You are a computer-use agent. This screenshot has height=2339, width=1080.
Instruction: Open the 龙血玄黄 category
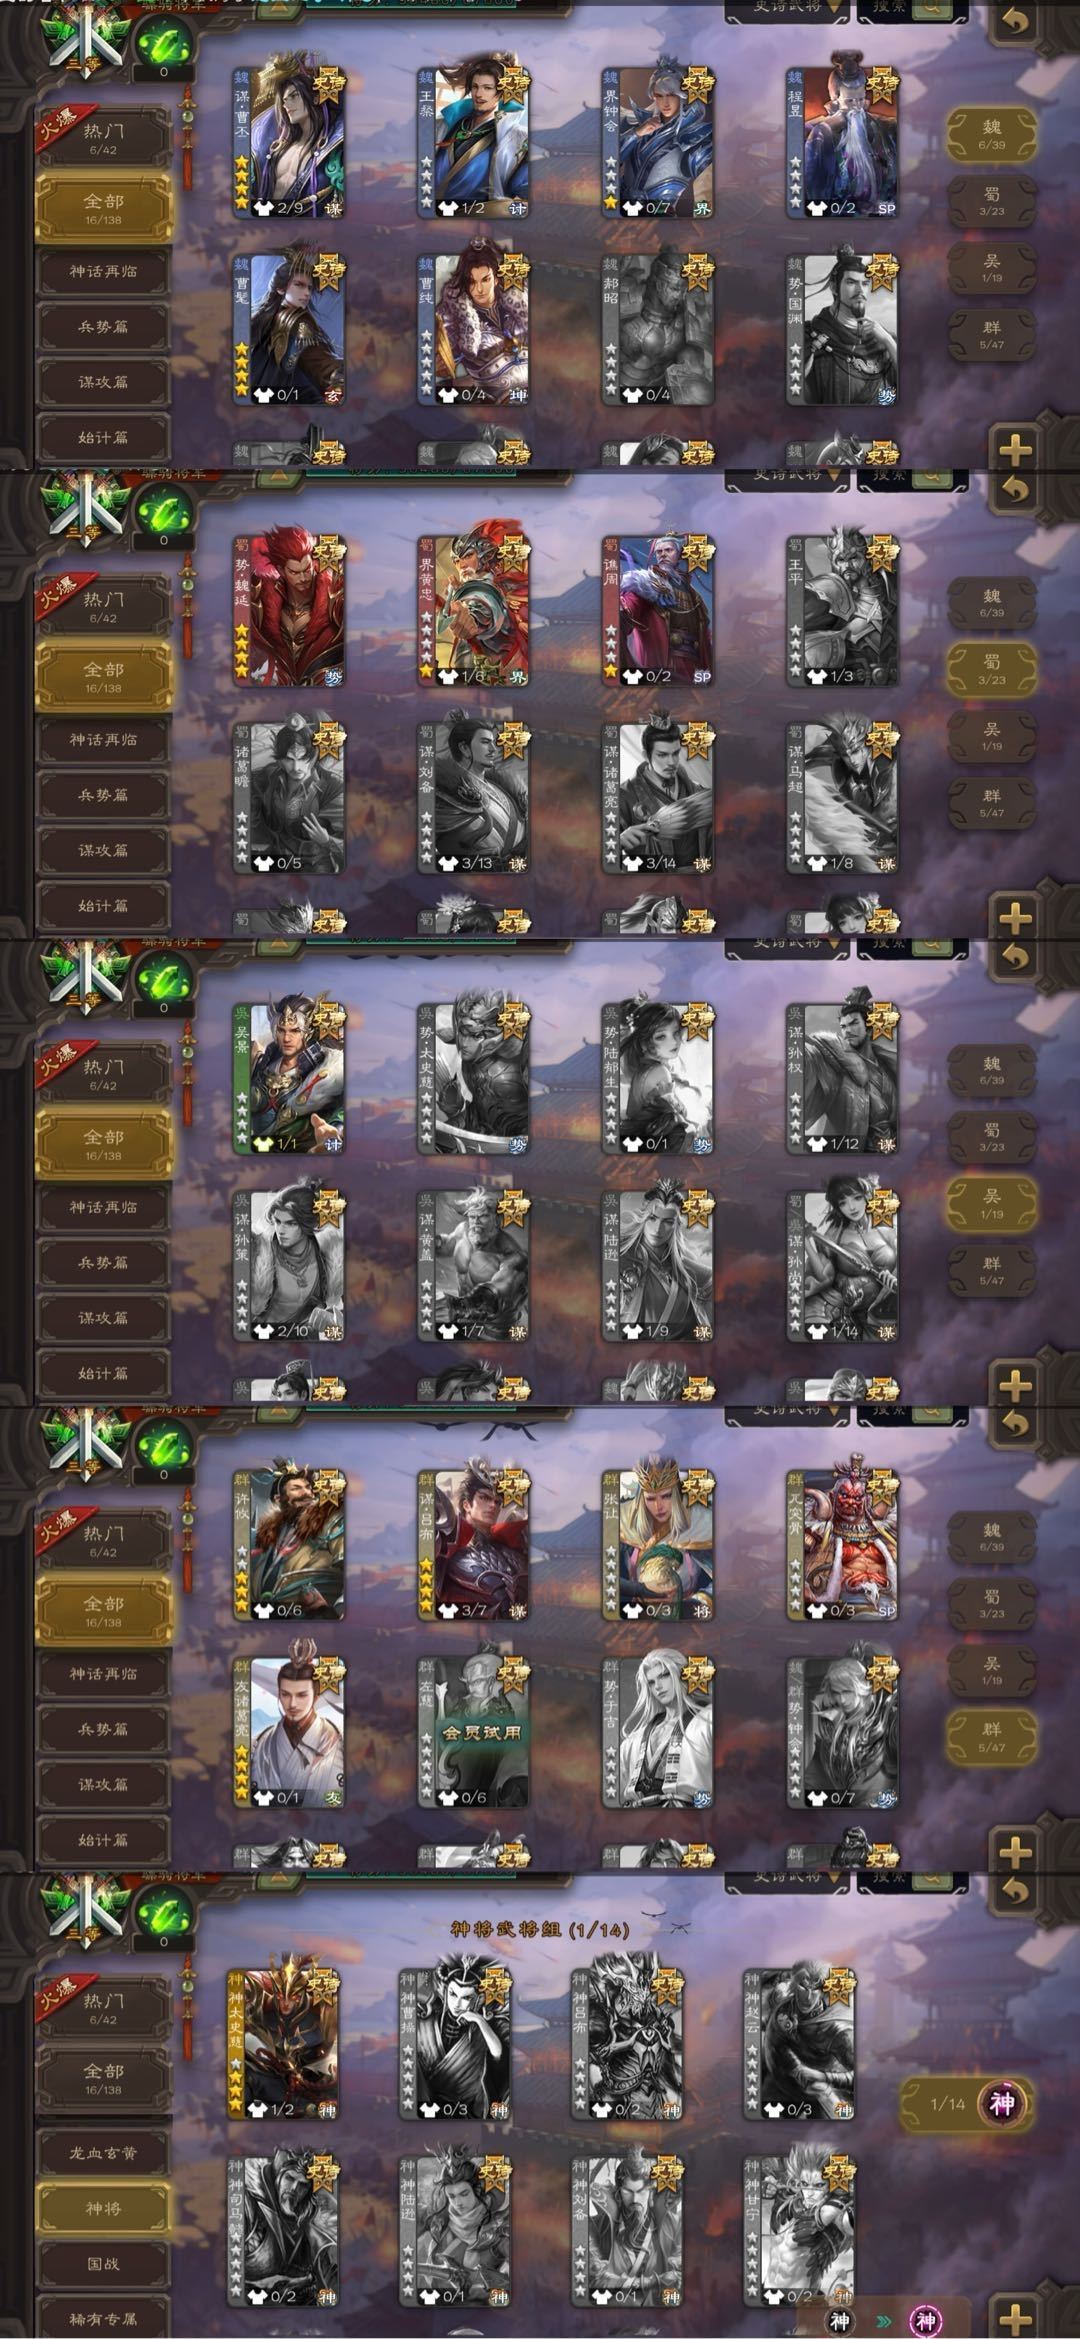tap(103, 2152)
